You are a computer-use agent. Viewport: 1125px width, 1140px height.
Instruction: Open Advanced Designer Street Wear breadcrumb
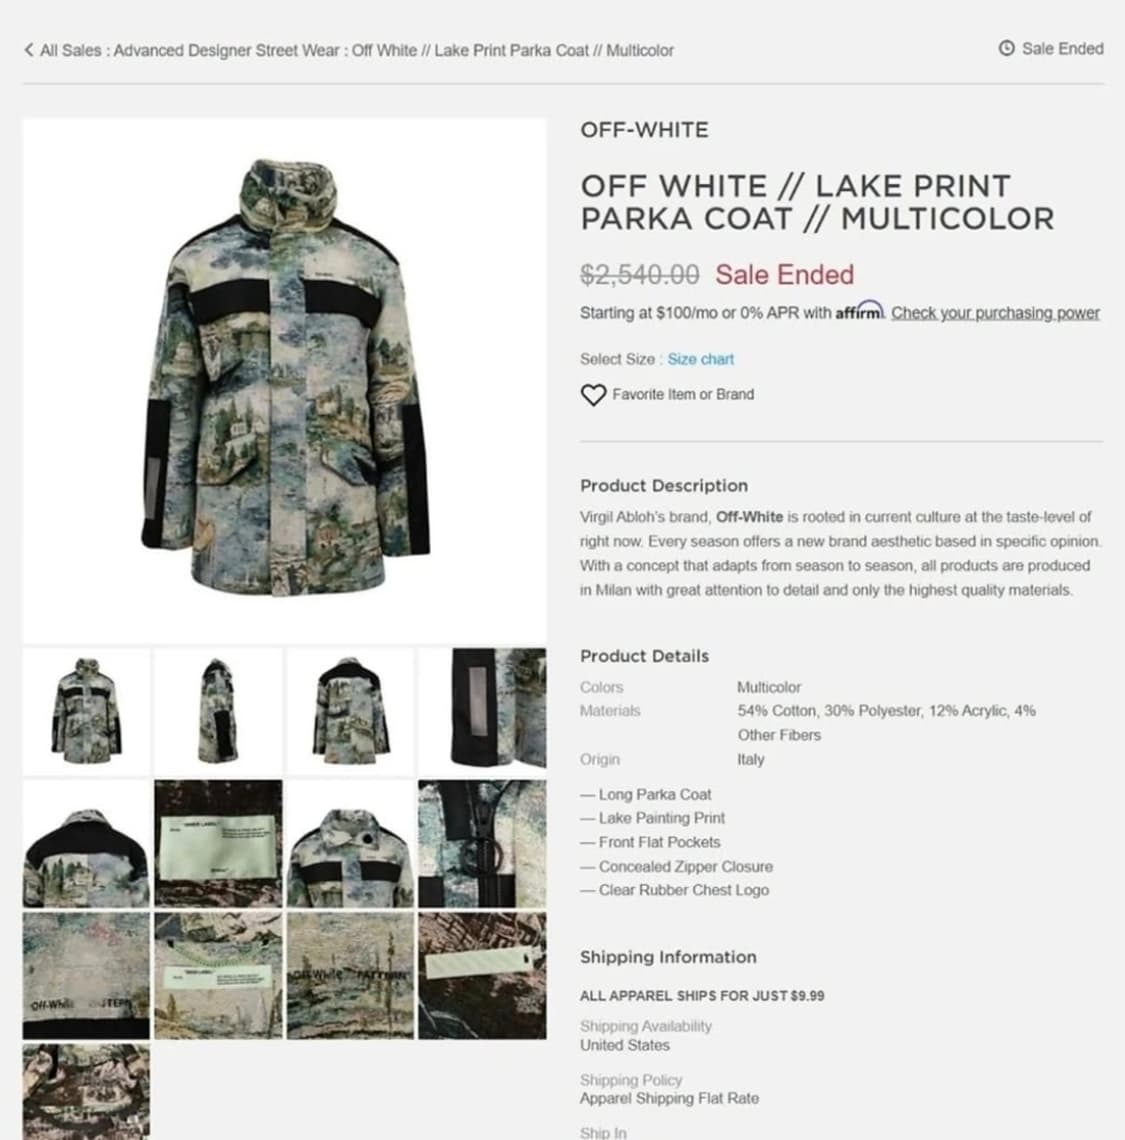point(226,50)
